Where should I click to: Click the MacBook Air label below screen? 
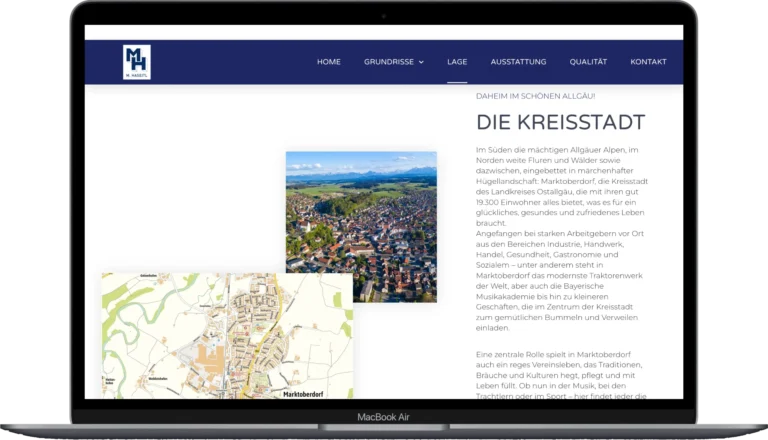click(384, 417)
